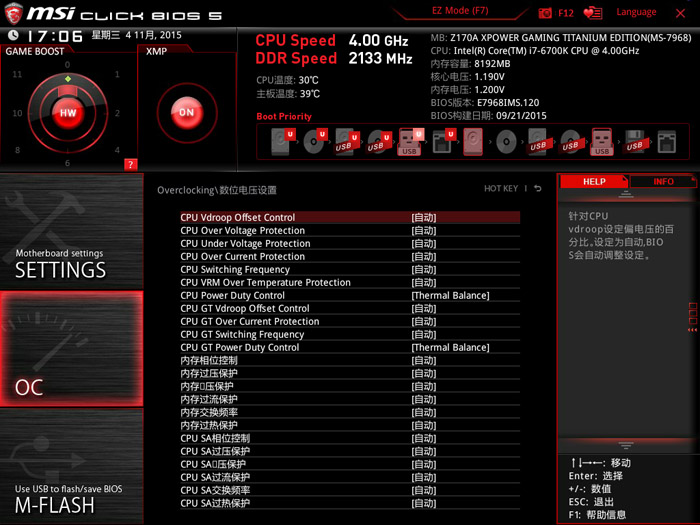Toggle the XMP ON button
The width and height of the screenshot is (700, 525).
coord(185,113)
